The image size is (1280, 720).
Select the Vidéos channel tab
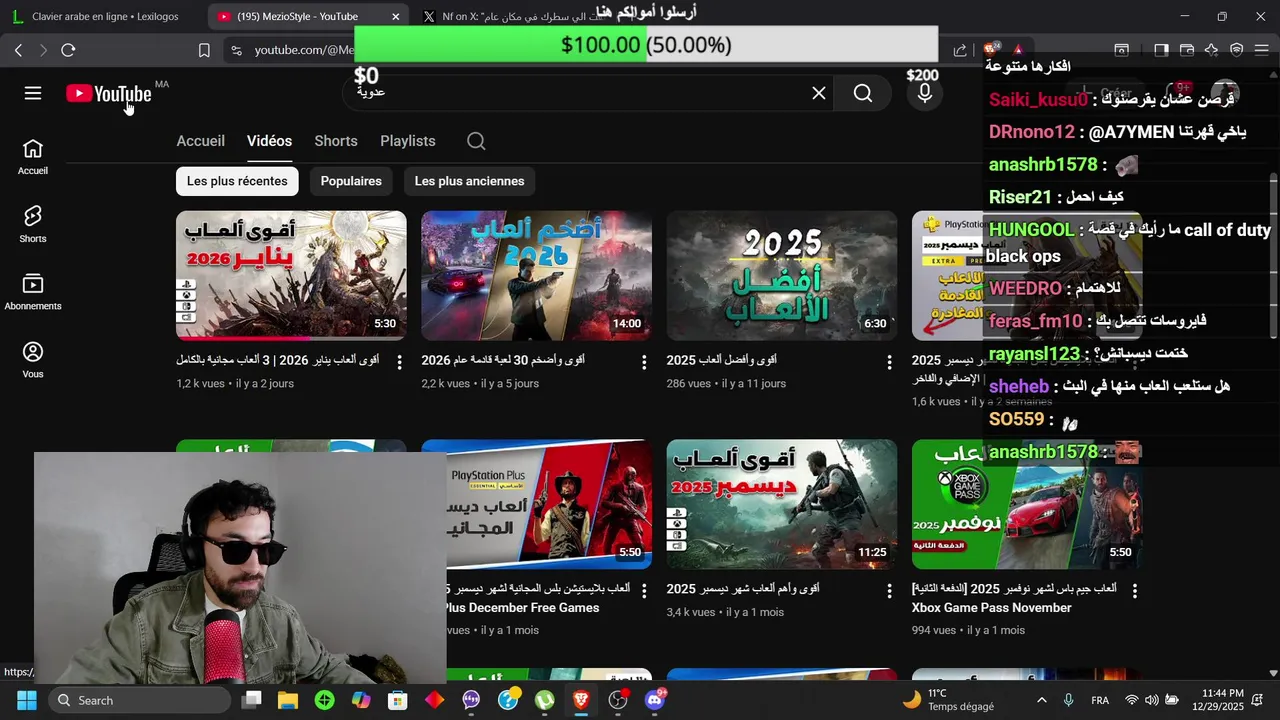pyautogui.click(x=269, y=141)
